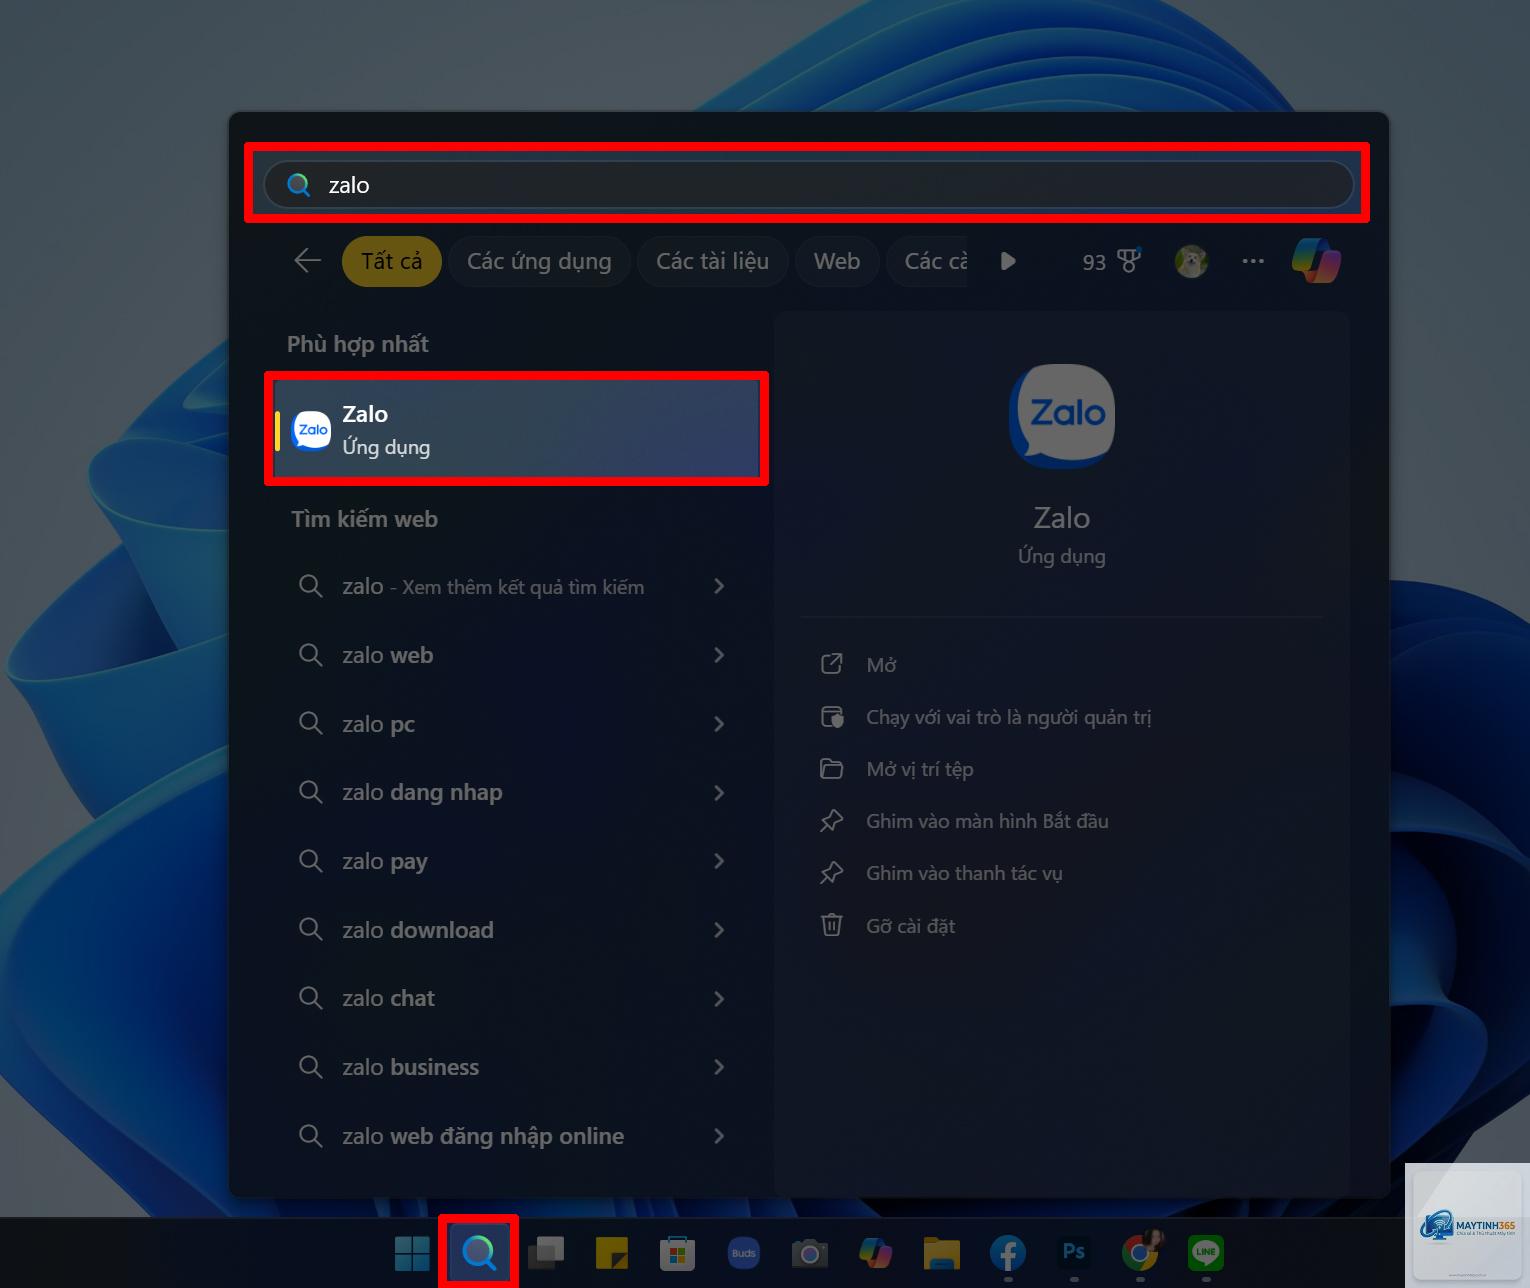Expand chevron beside 'zalo download'
Screen dimensions: 1530x1288
tap(719, 930)
